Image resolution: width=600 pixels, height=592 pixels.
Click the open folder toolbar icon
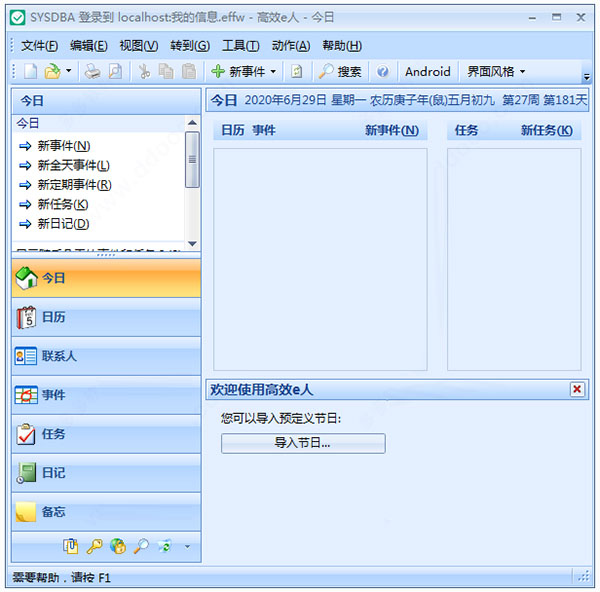[x=52, y=72]
